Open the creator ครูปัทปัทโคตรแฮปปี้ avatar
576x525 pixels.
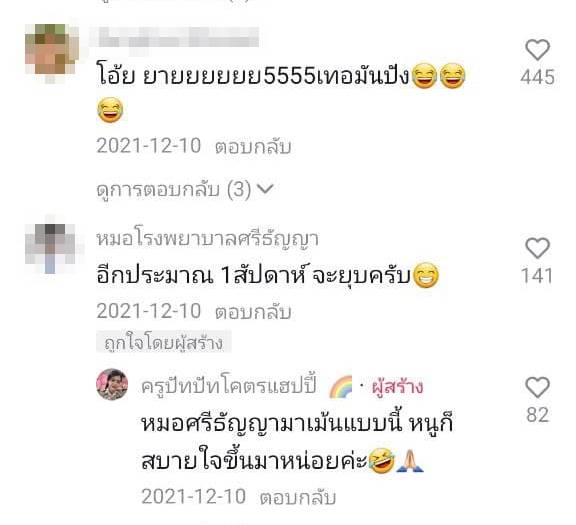click(x=112, y=384)
